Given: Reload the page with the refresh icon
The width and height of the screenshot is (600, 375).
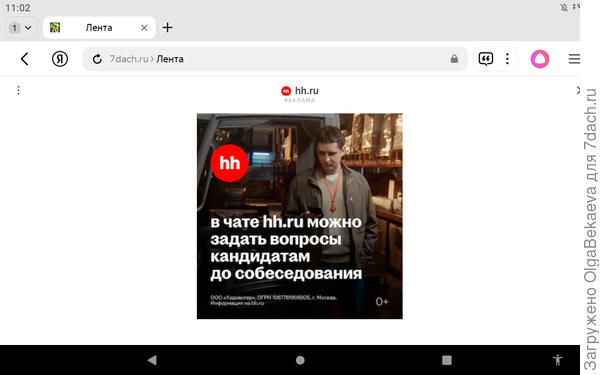Looking at the screenshot, I should pyautogui.click(x=97, y=59).
